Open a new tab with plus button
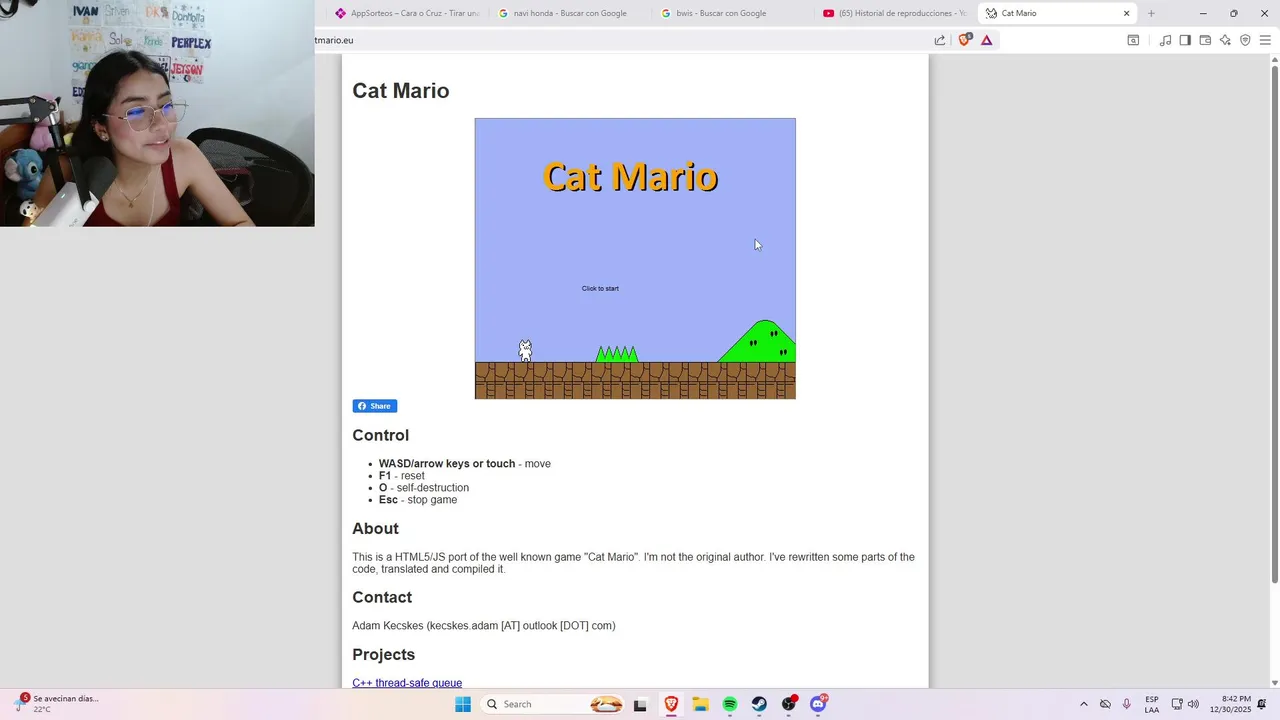This screenshot has height=720, width=1280. coord(1151,13)
